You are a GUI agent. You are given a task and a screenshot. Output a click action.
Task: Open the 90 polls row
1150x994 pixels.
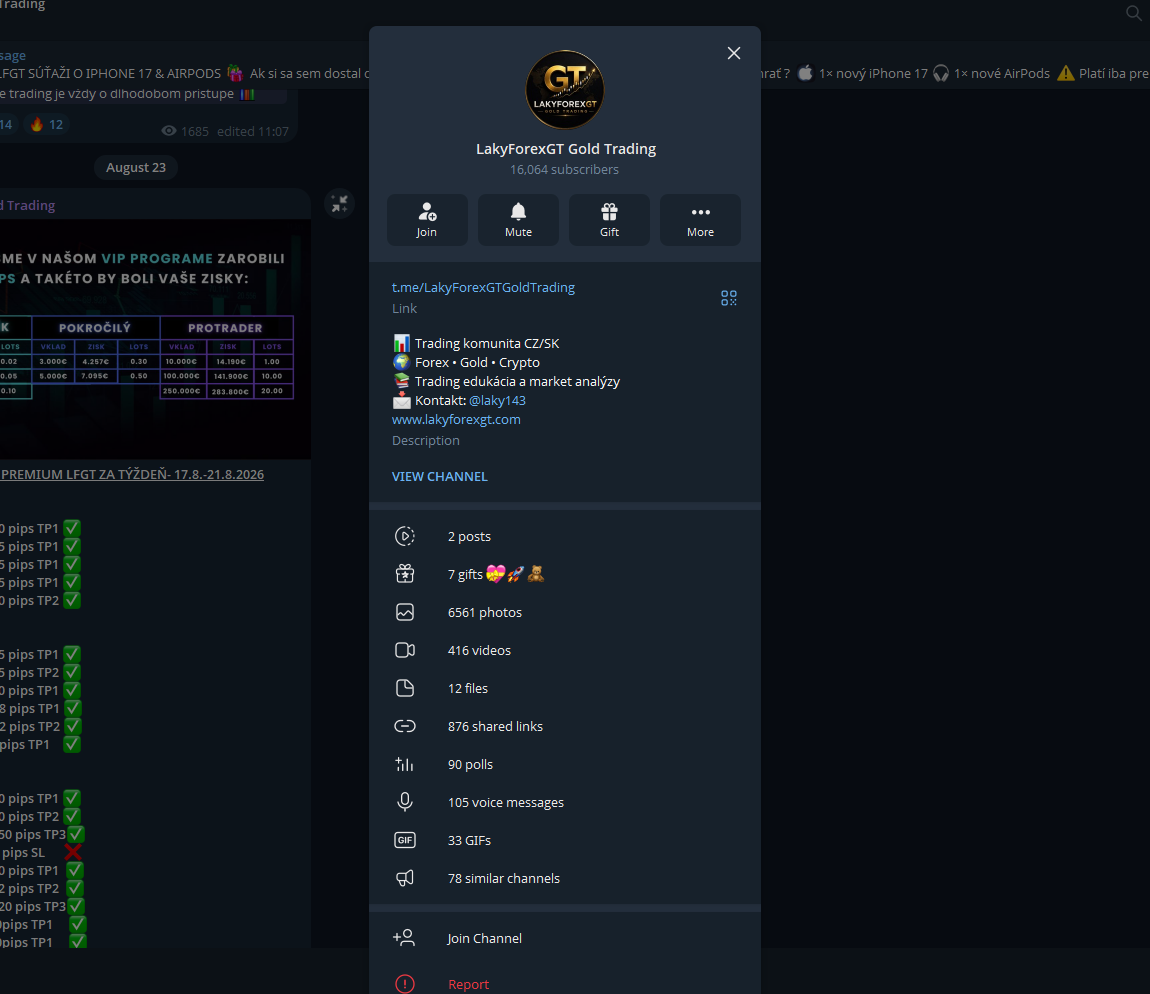(565, 764)
